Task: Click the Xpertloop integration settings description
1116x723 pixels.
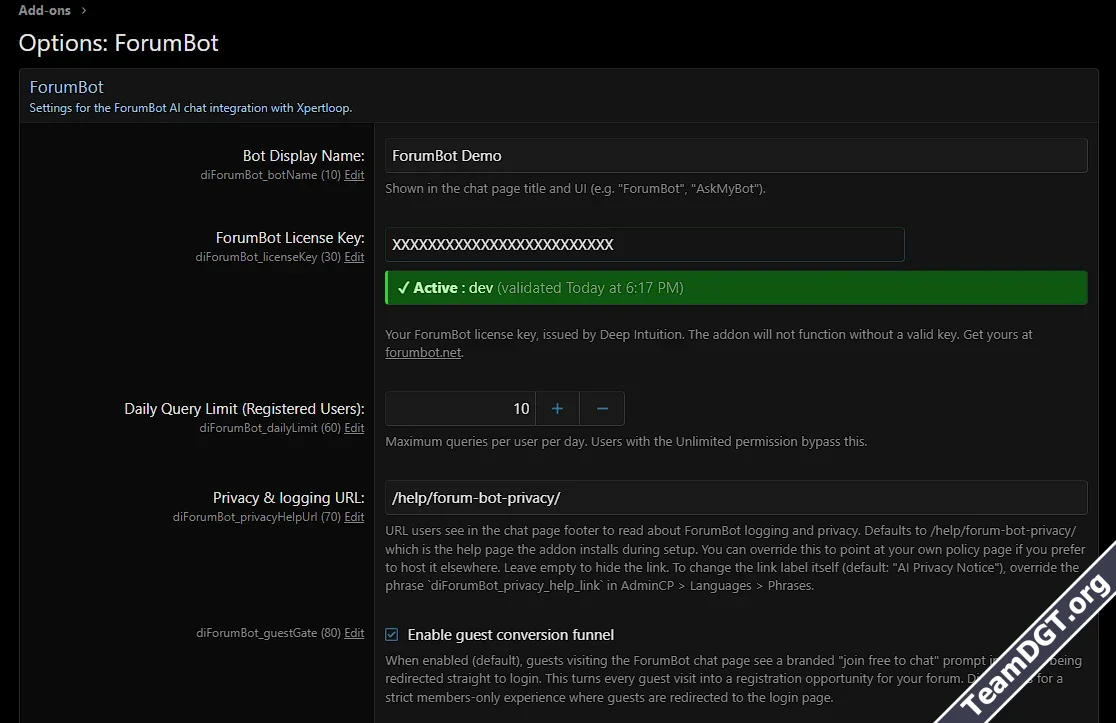Action: [191, 107]
